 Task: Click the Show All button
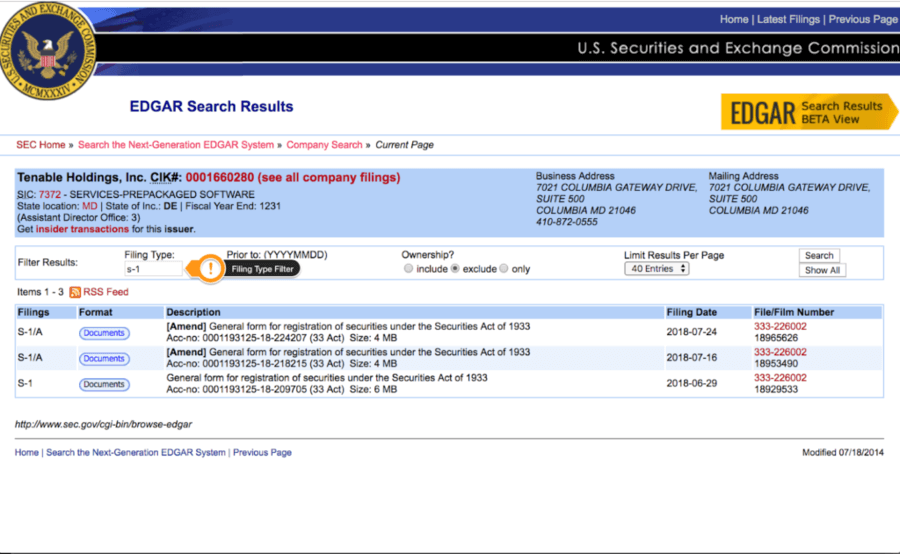coord(822,270)
